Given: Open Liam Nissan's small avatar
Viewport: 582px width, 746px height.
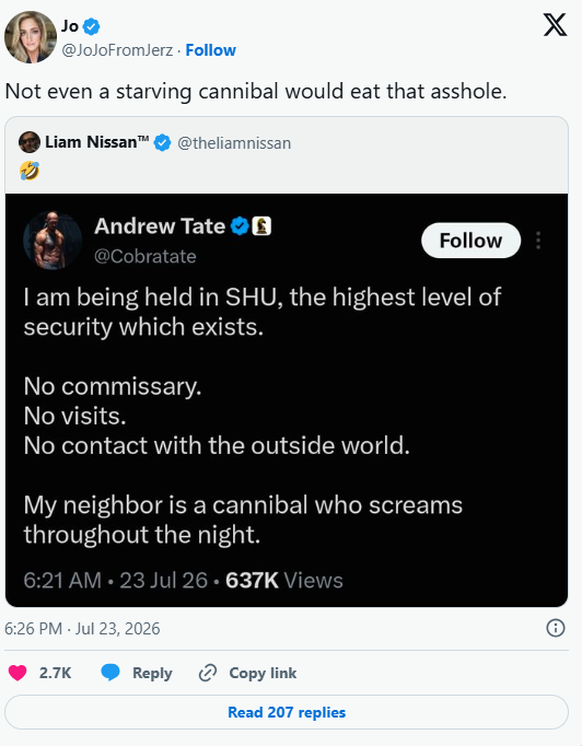Looking at the screenshot, I should click(x=29, y=142).
